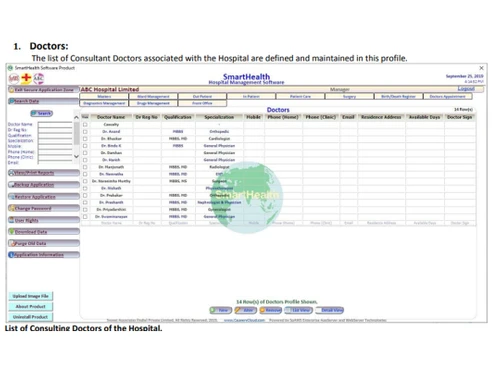The image size is (500, 375).
Task: Check the Dr. Prashanth row checkbox
Action: click(x=85, y=203)
